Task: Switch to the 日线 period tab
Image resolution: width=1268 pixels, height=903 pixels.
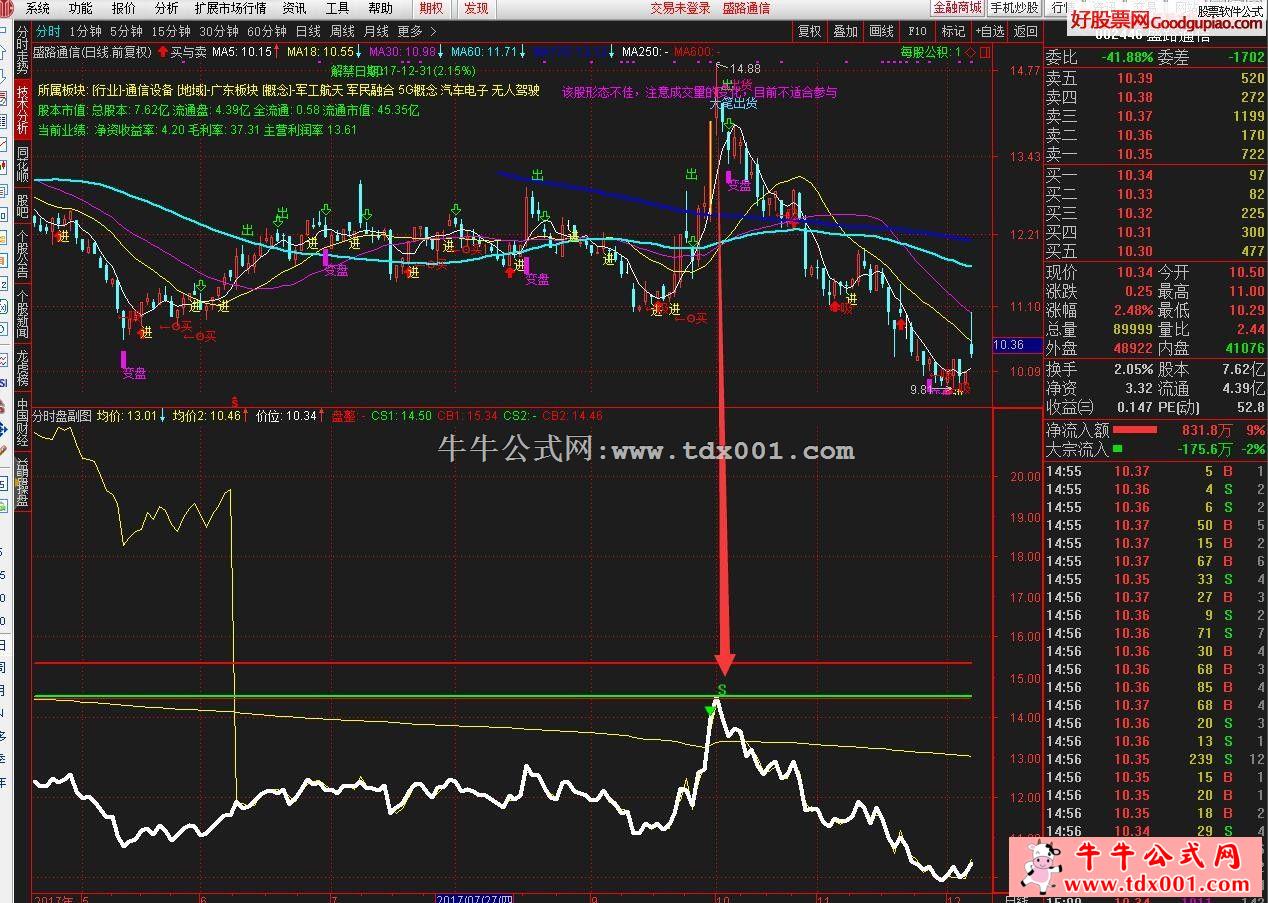Action: (x=308, y=31)
